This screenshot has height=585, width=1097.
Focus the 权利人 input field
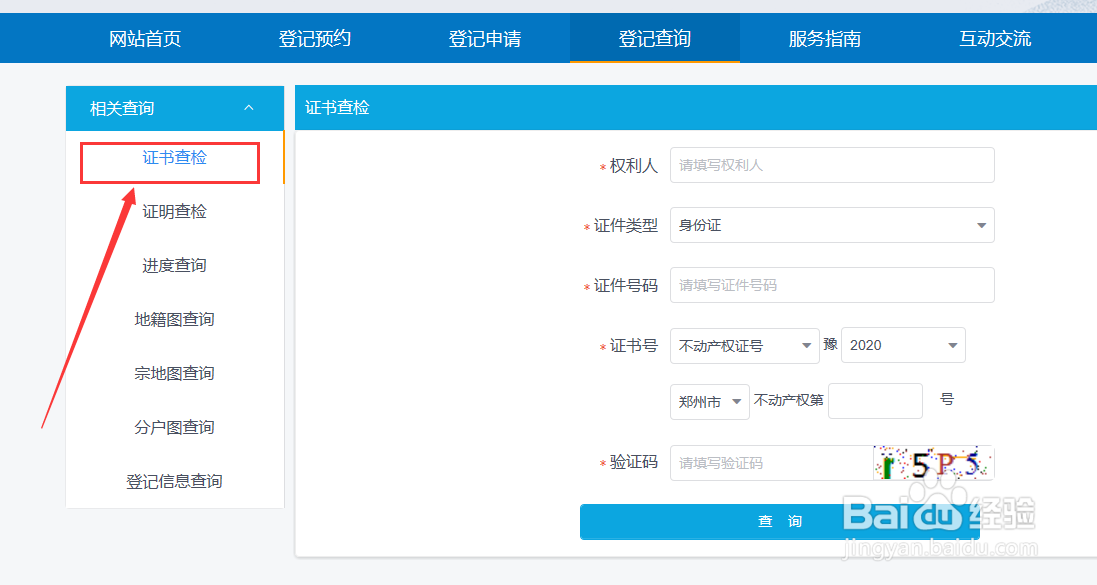[832, 165]
